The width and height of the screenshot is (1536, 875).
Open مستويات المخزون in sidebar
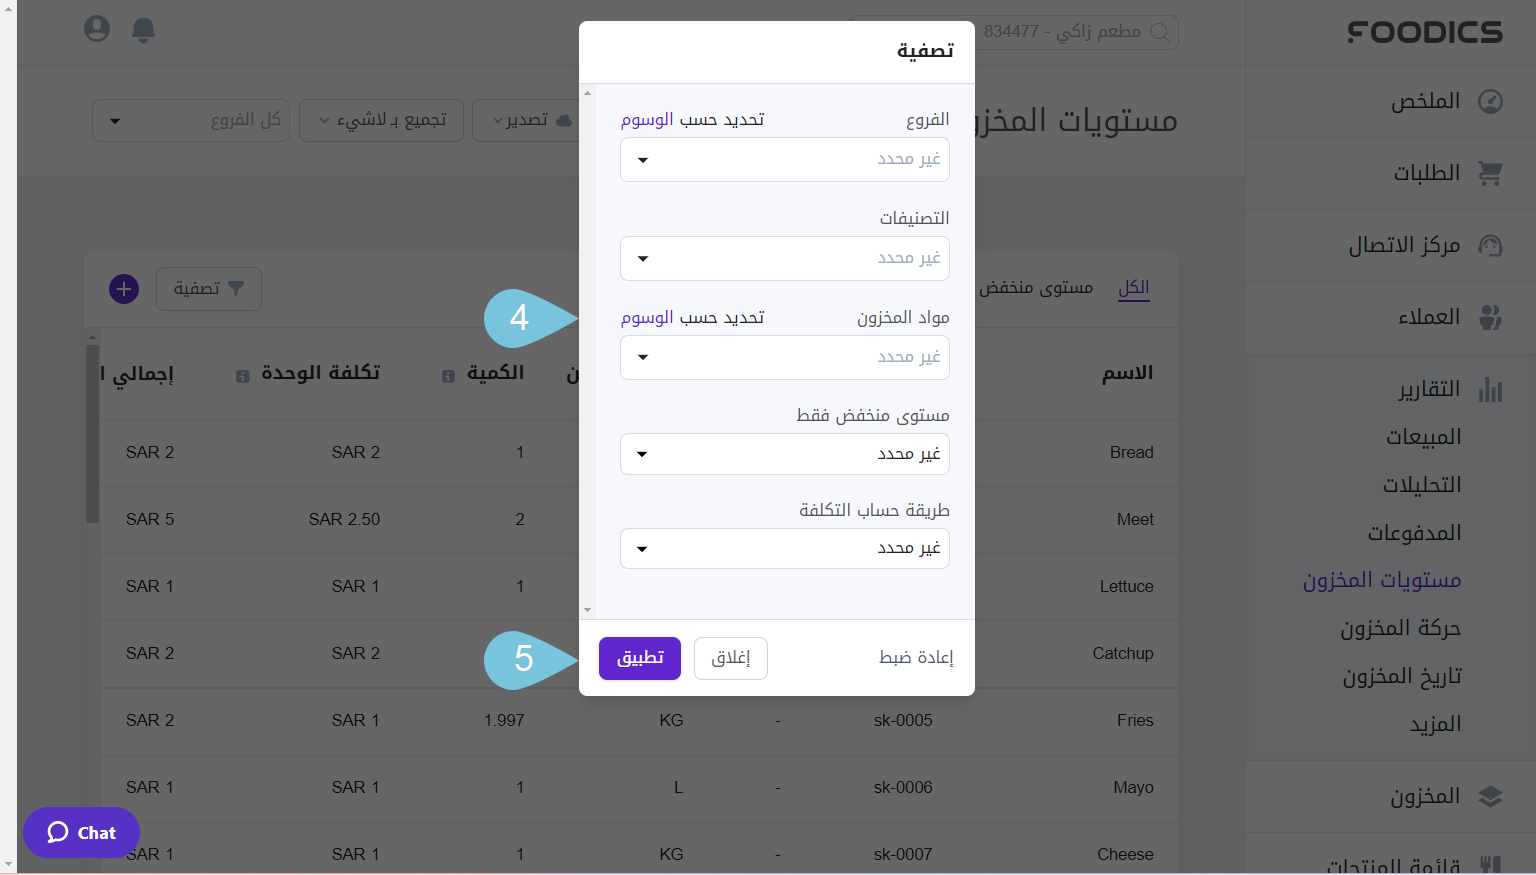click(x=1382, y=581)
